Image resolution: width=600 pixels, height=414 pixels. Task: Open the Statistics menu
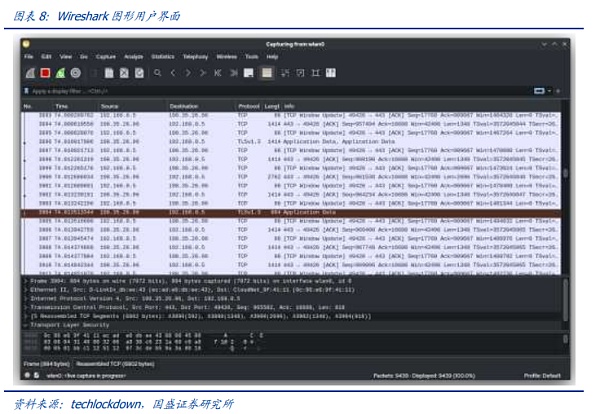(x=162, y=57)
